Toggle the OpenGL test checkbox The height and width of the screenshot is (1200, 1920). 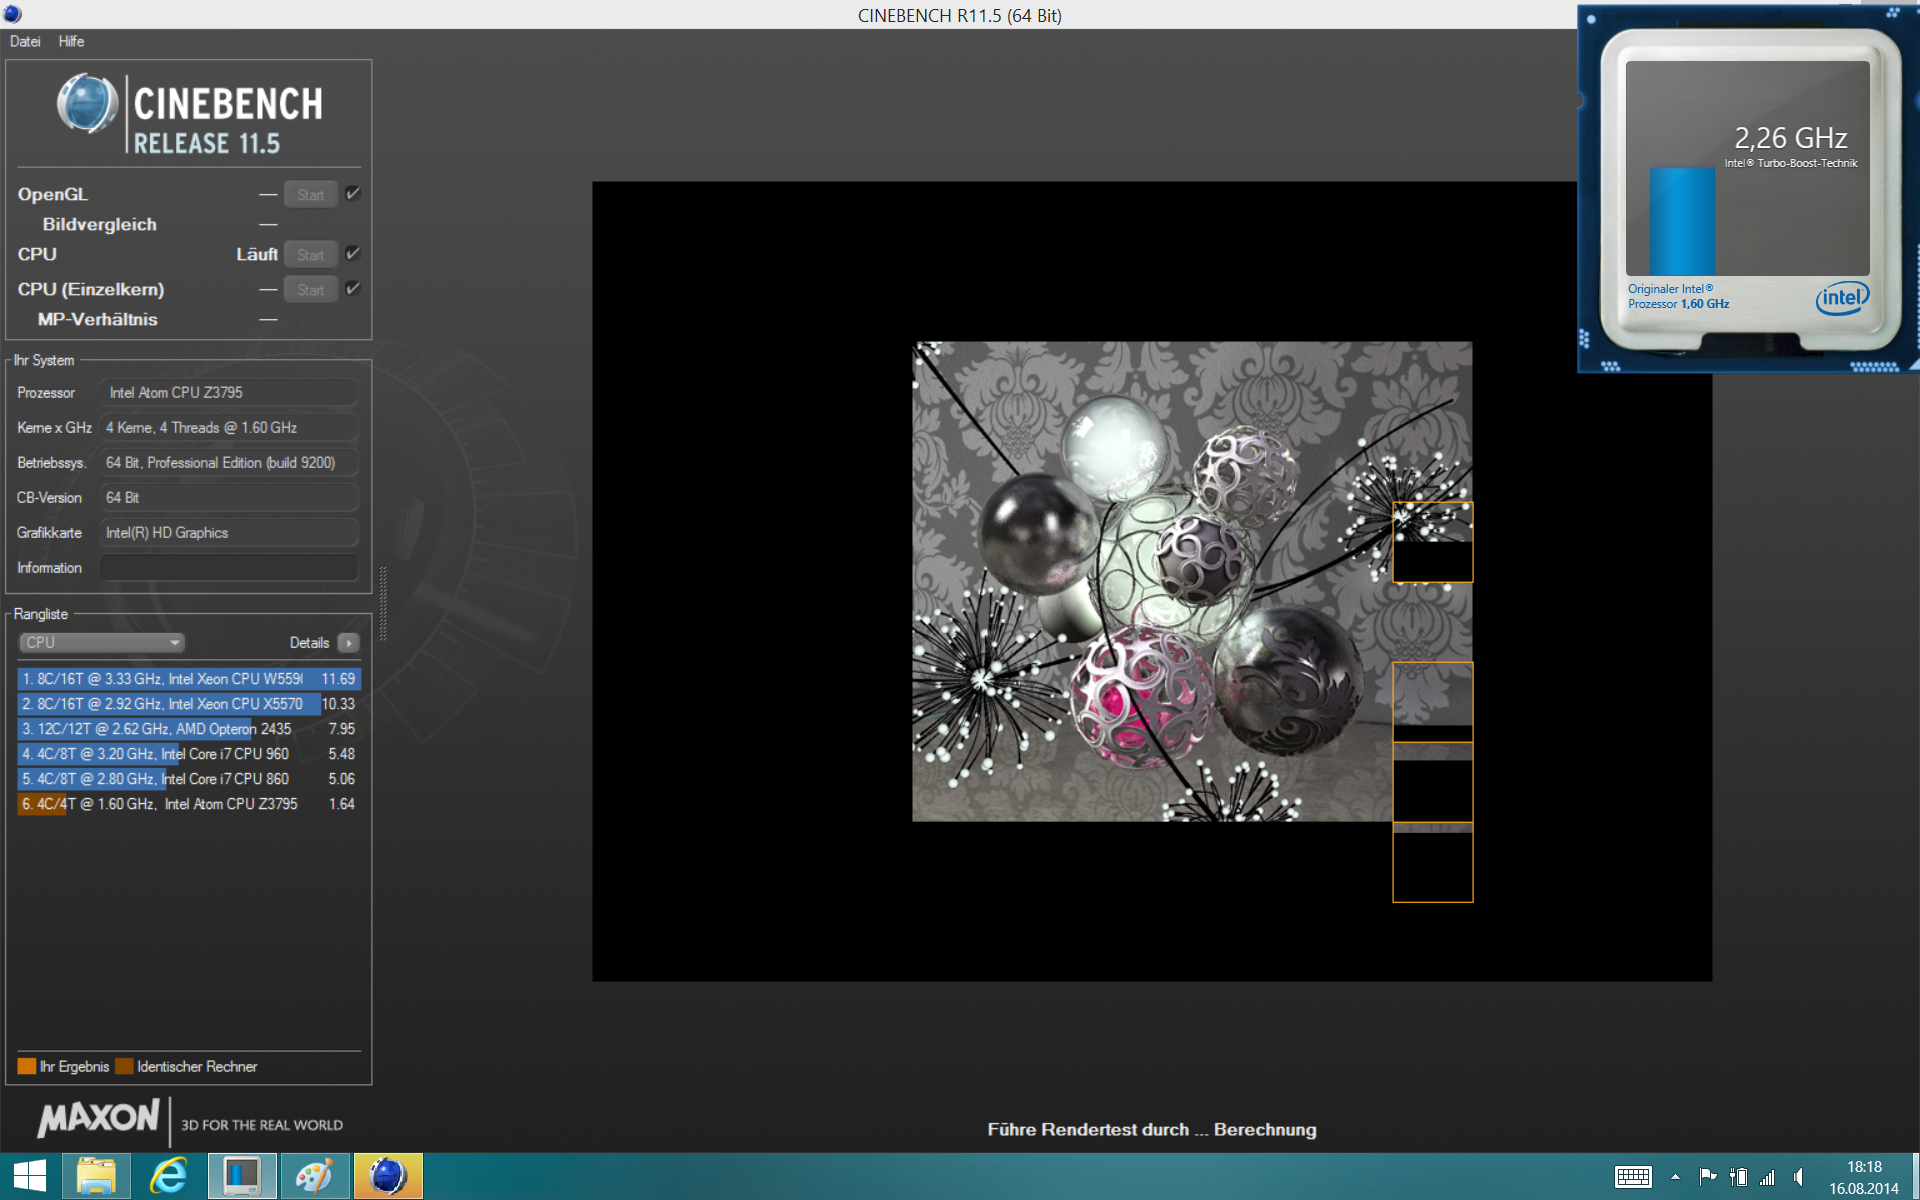pos(353,194)
